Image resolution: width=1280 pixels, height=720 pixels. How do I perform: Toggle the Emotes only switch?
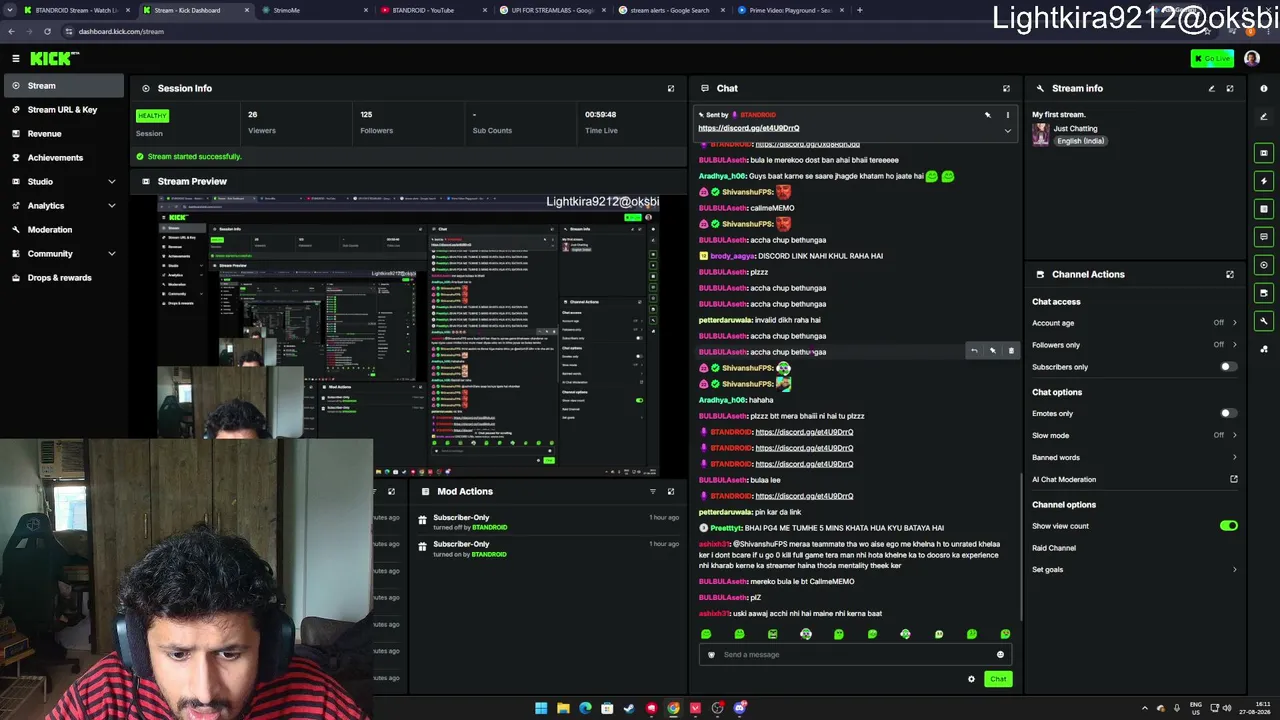(x=1228, y=413)
